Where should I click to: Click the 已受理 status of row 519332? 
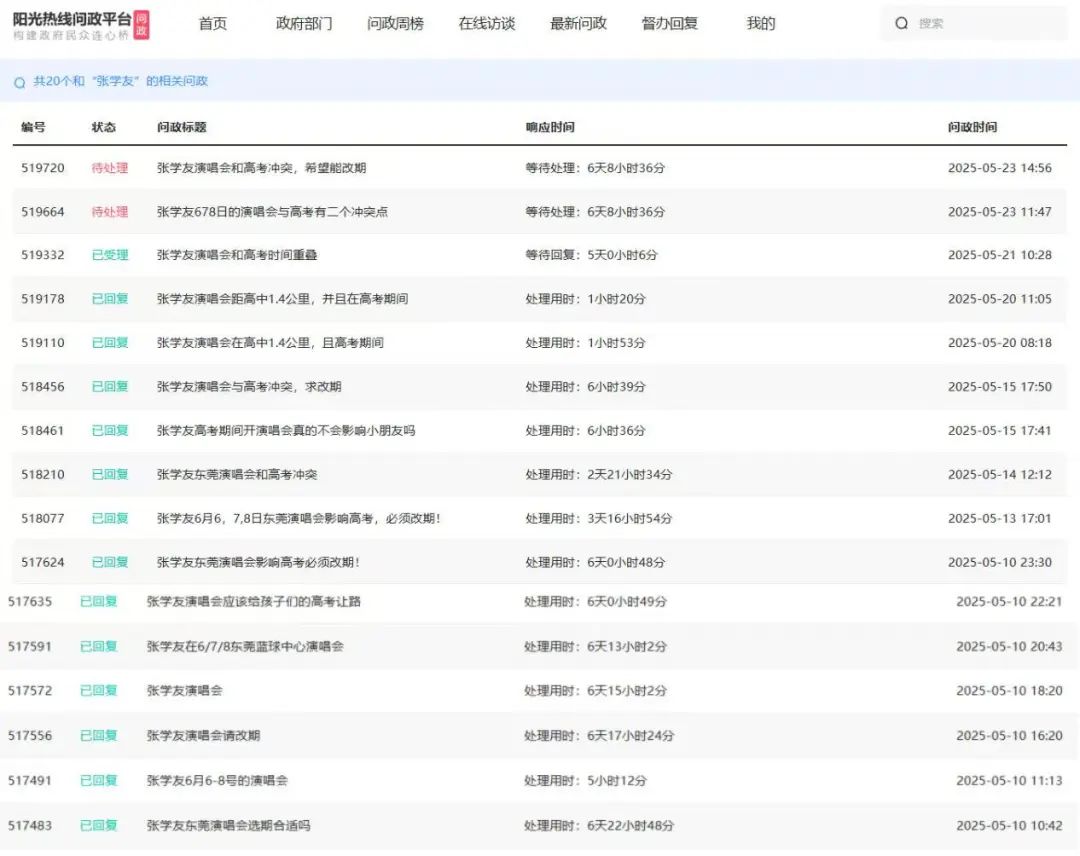tap(110, 255)
